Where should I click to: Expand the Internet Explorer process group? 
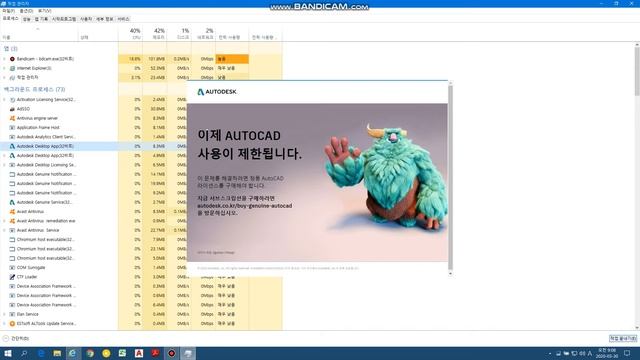[x=4, y=68]
